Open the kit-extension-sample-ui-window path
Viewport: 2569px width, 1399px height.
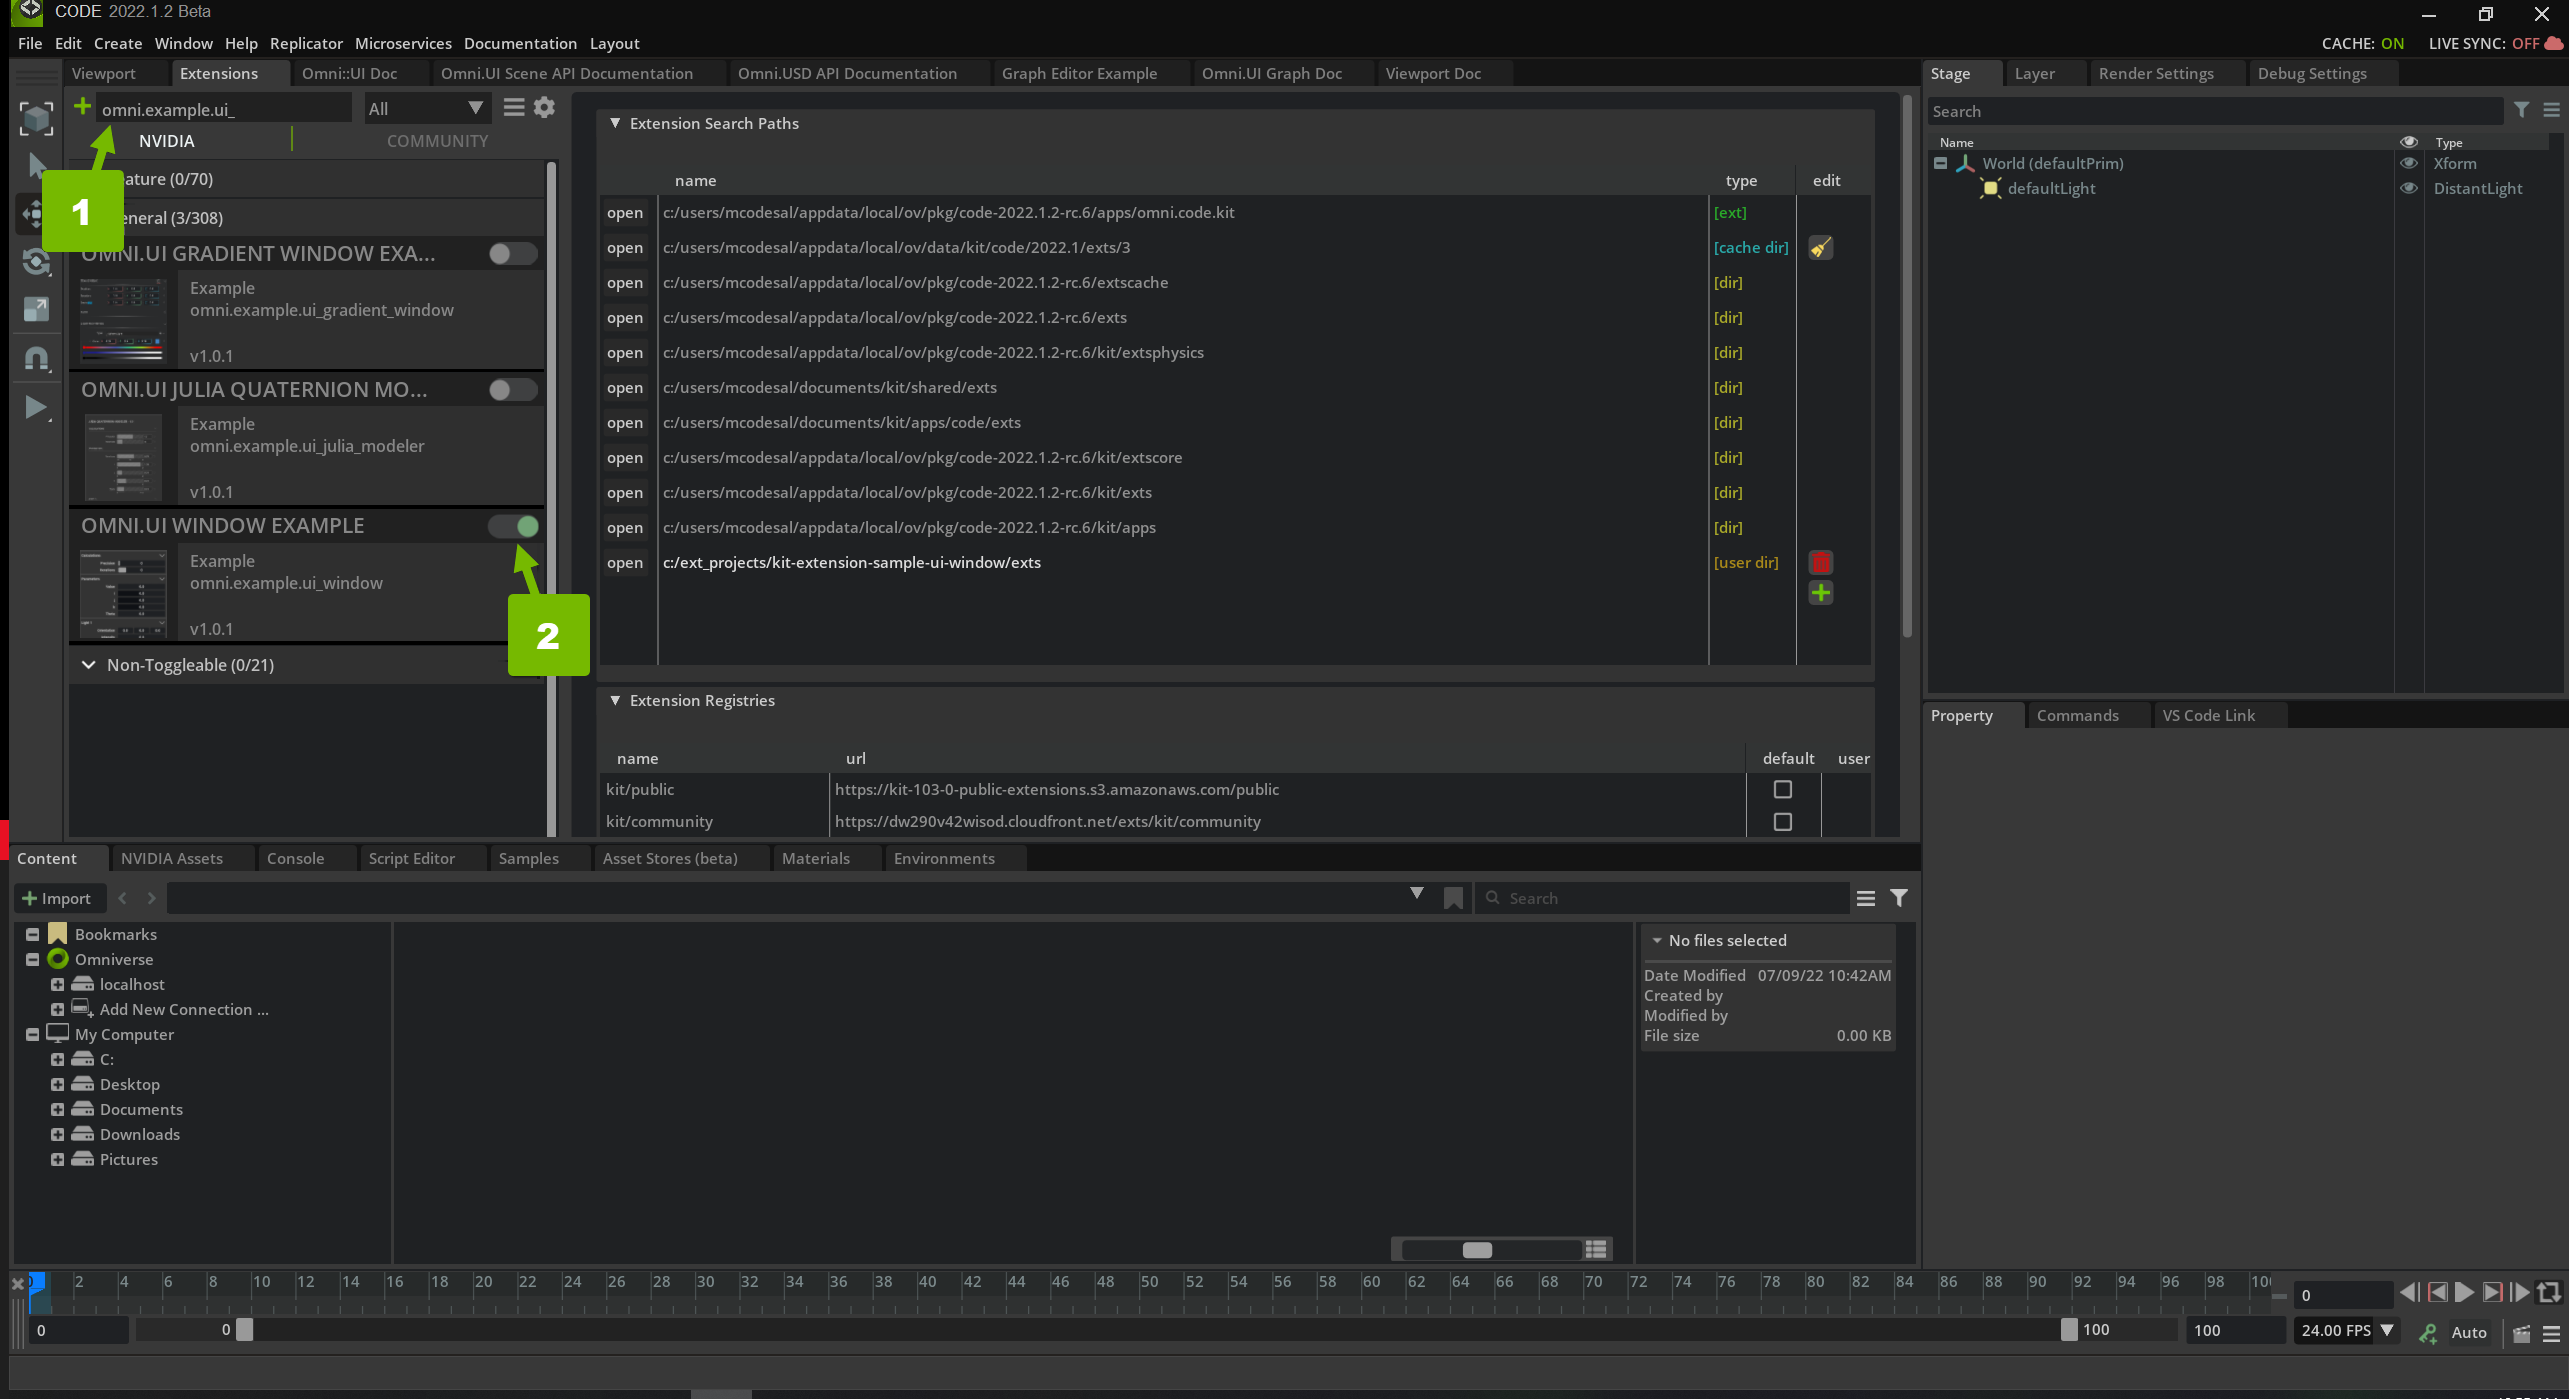[x=625, y=562]
